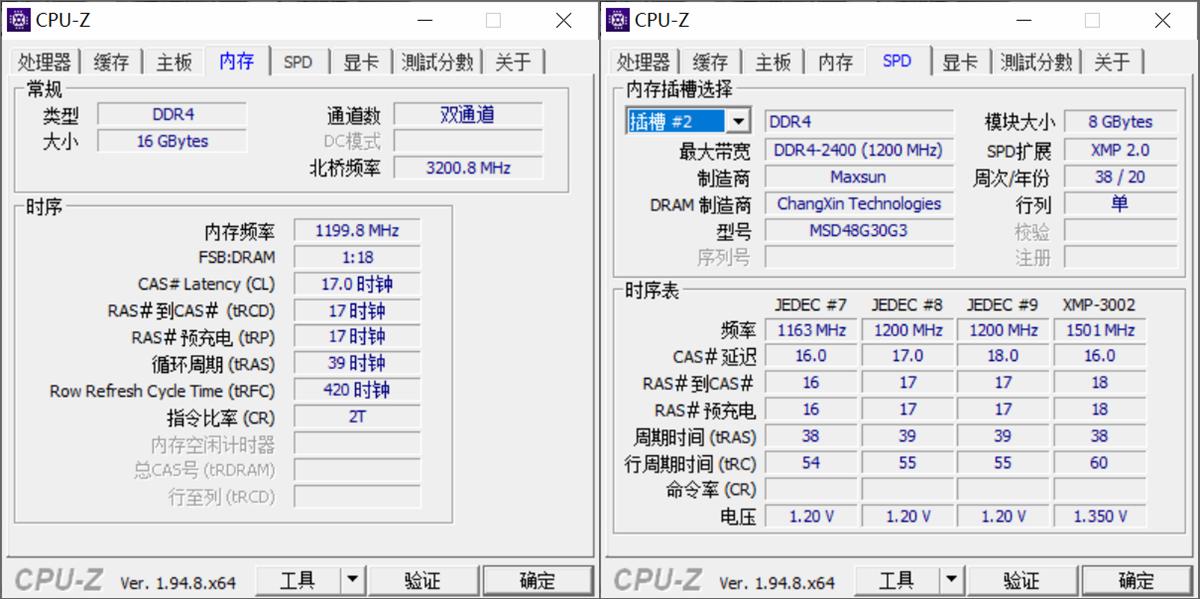Open the 处理器 tab in the left window
Screen dimensions: 1200x599
point(44,62)
